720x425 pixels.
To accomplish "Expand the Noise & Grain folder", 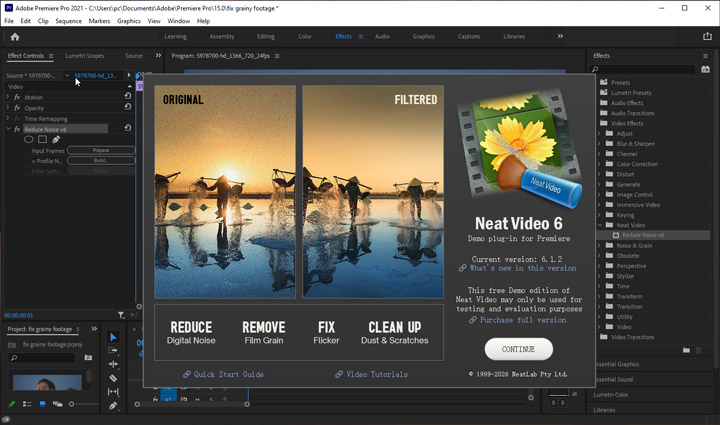I will (599, 246).
